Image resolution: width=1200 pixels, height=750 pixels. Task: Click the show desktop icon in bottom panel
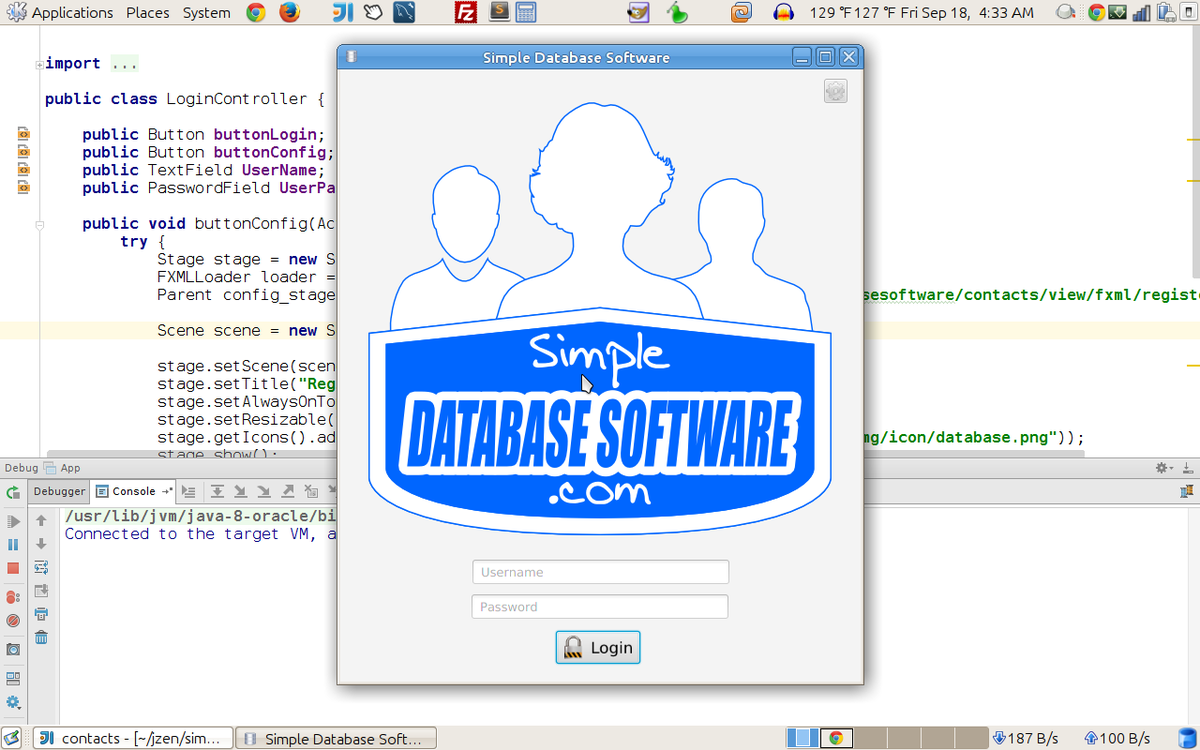[x=12, y=738]
